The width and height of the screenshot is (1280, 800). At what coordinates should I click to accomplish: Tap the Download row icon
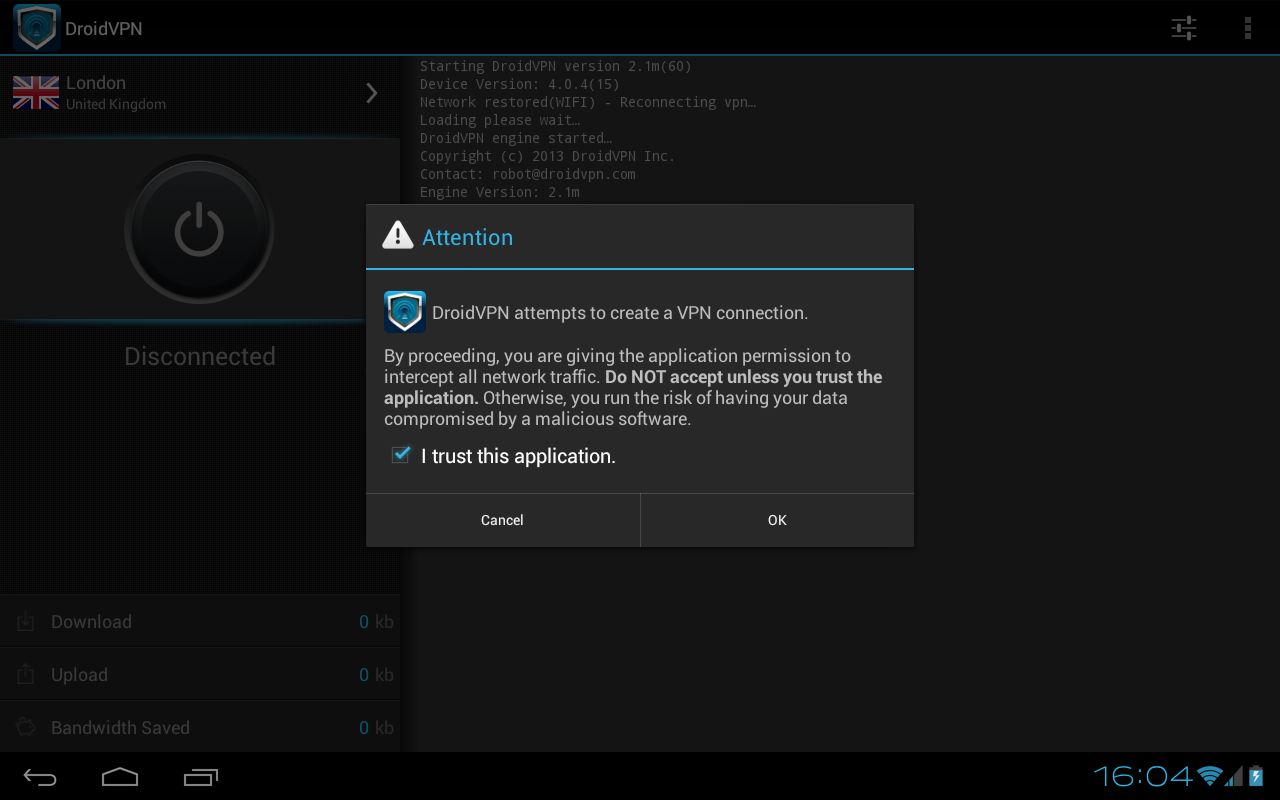click(x=25, y=622)
